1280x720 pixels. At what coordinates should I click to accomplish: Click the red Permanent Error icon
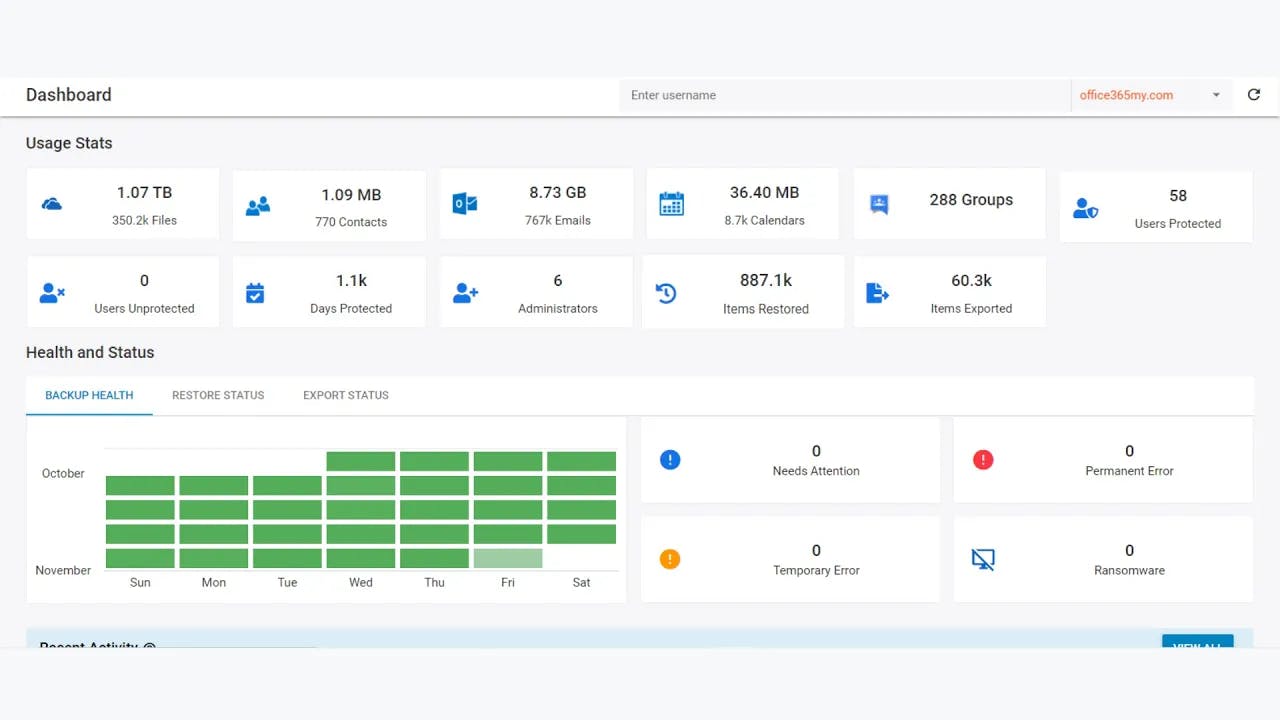coord(983,459)
